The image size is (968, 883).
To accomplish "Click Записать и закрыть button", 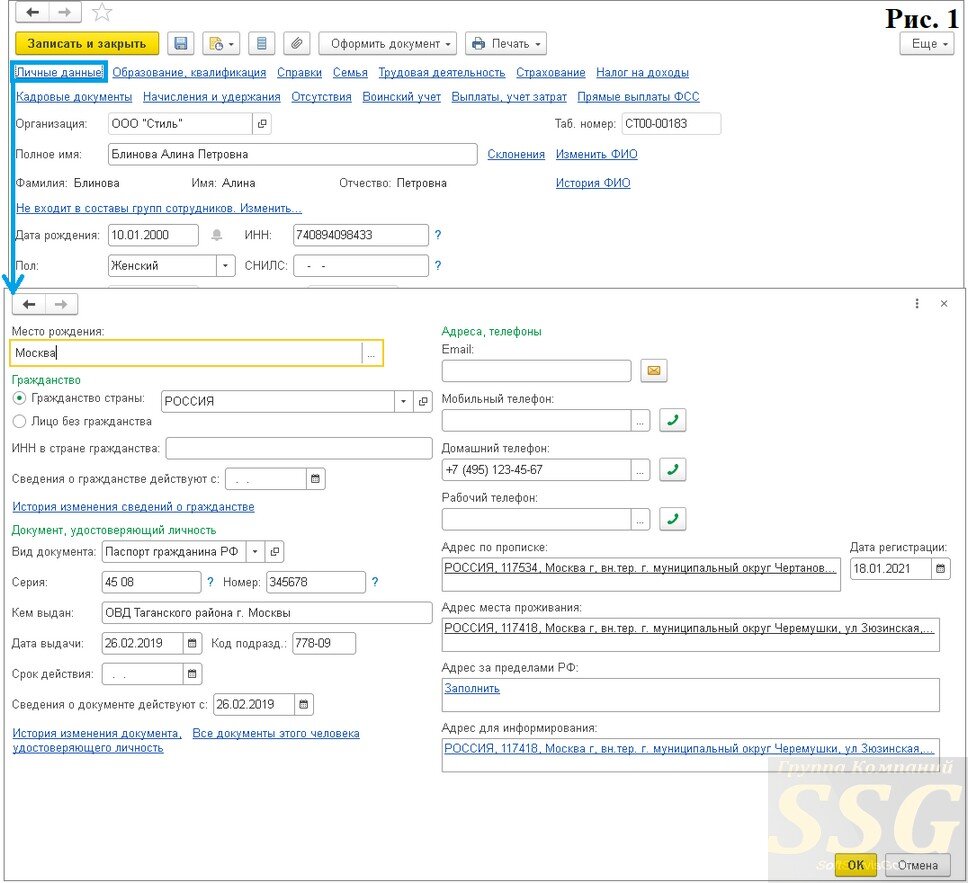I will (86, 44).
